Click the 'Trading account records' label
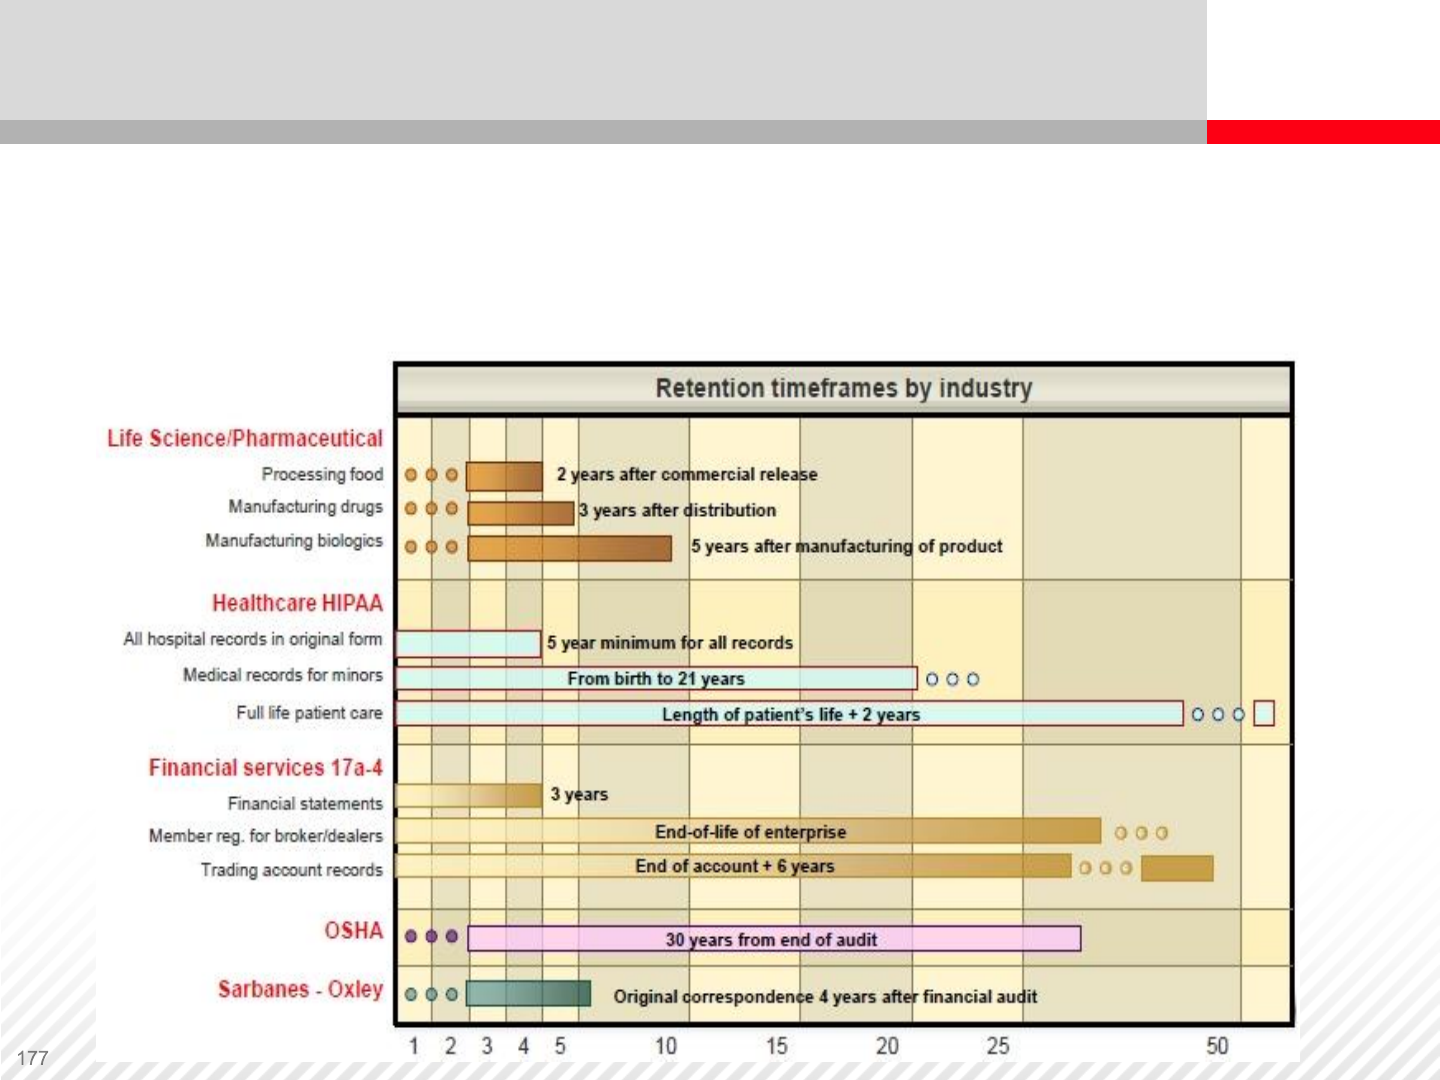 pyautogui.click(x=292, y=870)
